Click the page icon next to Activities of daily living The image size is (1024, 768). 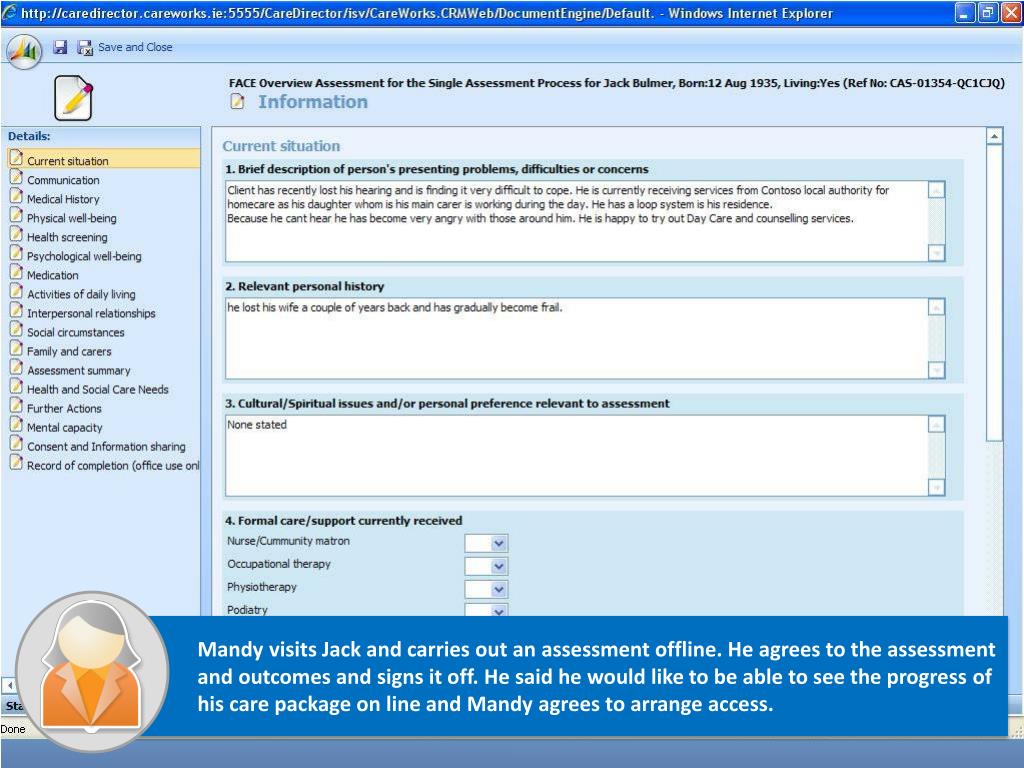16,291
